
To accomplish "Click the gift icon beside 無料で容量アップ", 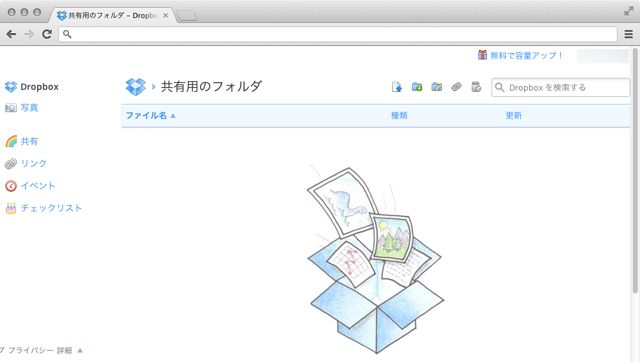I will (x=482, y=55).
